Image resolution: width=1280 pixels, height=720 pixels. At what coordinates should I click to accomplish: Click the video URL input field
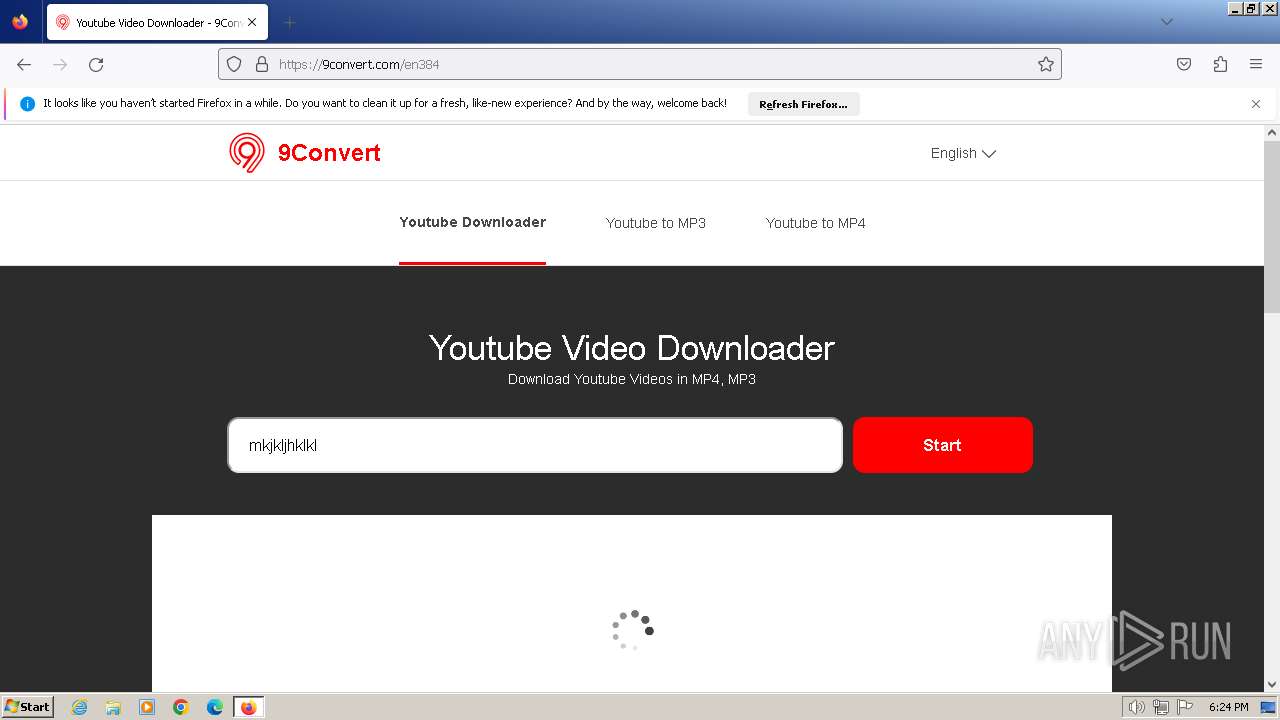535,445
